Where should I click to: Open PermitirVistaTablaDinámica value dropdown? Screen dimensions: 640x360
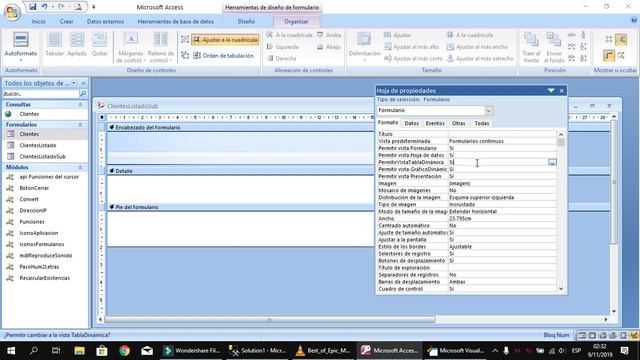(552, 162)
